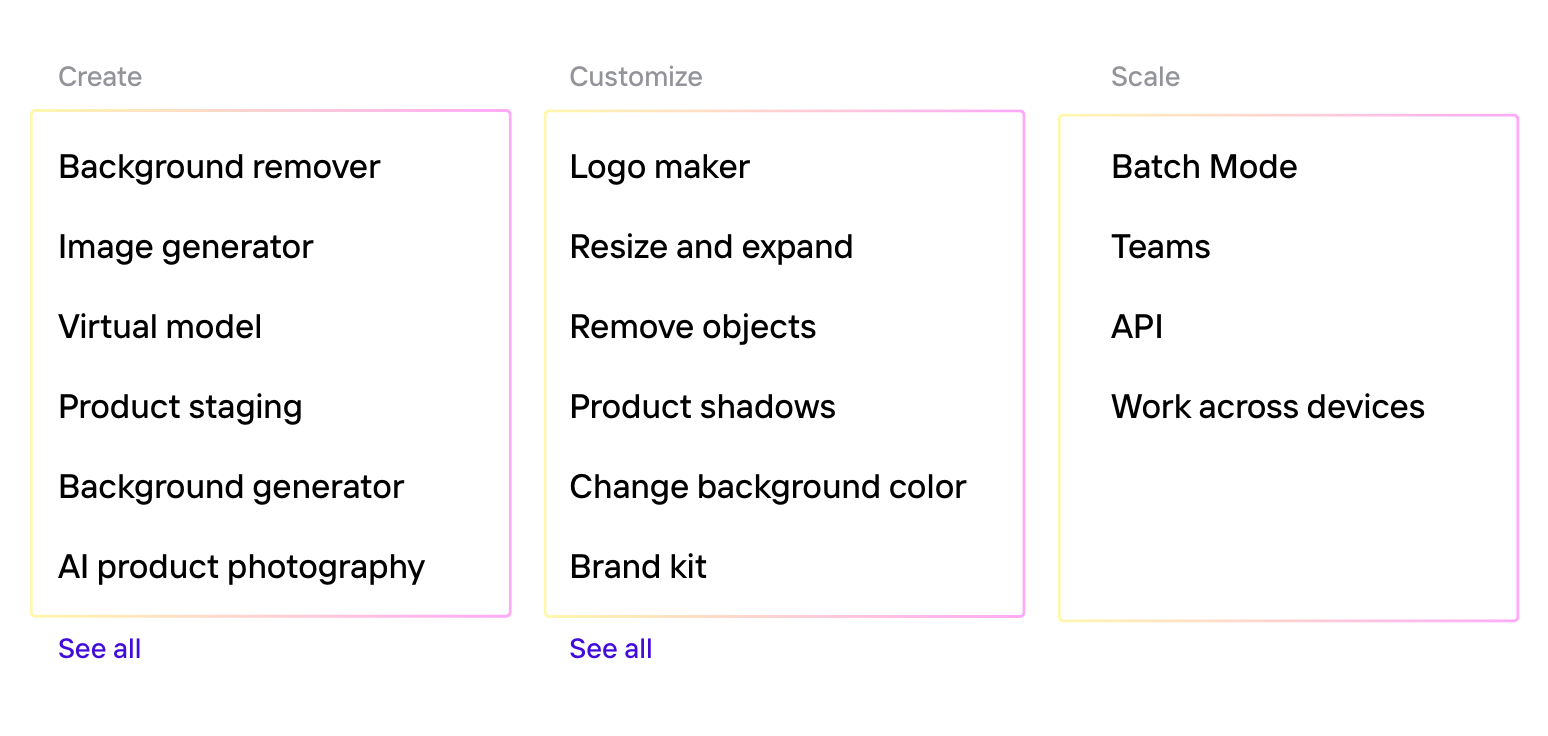Click the Scale column heading
This screenshot has height=736, width=1548.
click(1145, 77)
